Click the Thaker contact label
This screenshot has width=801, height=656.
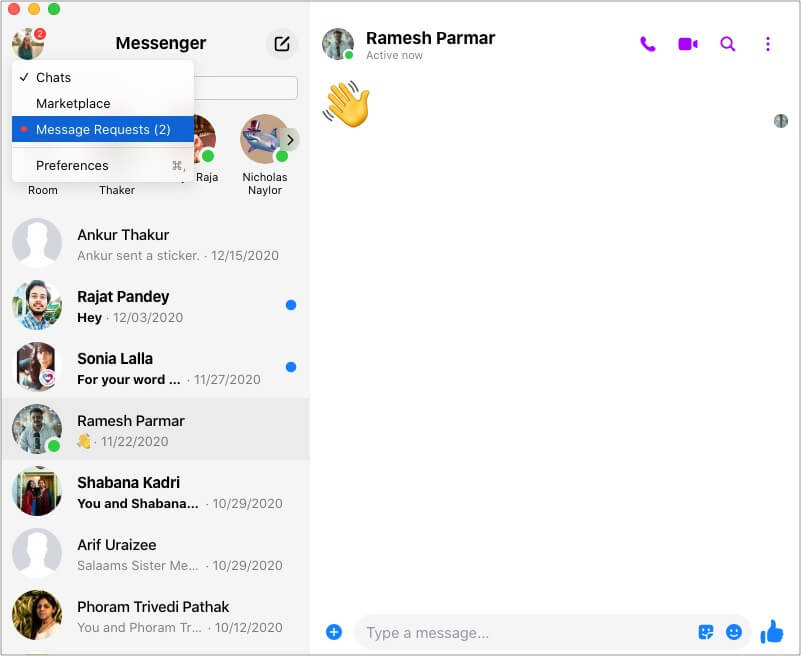(117, 190)
